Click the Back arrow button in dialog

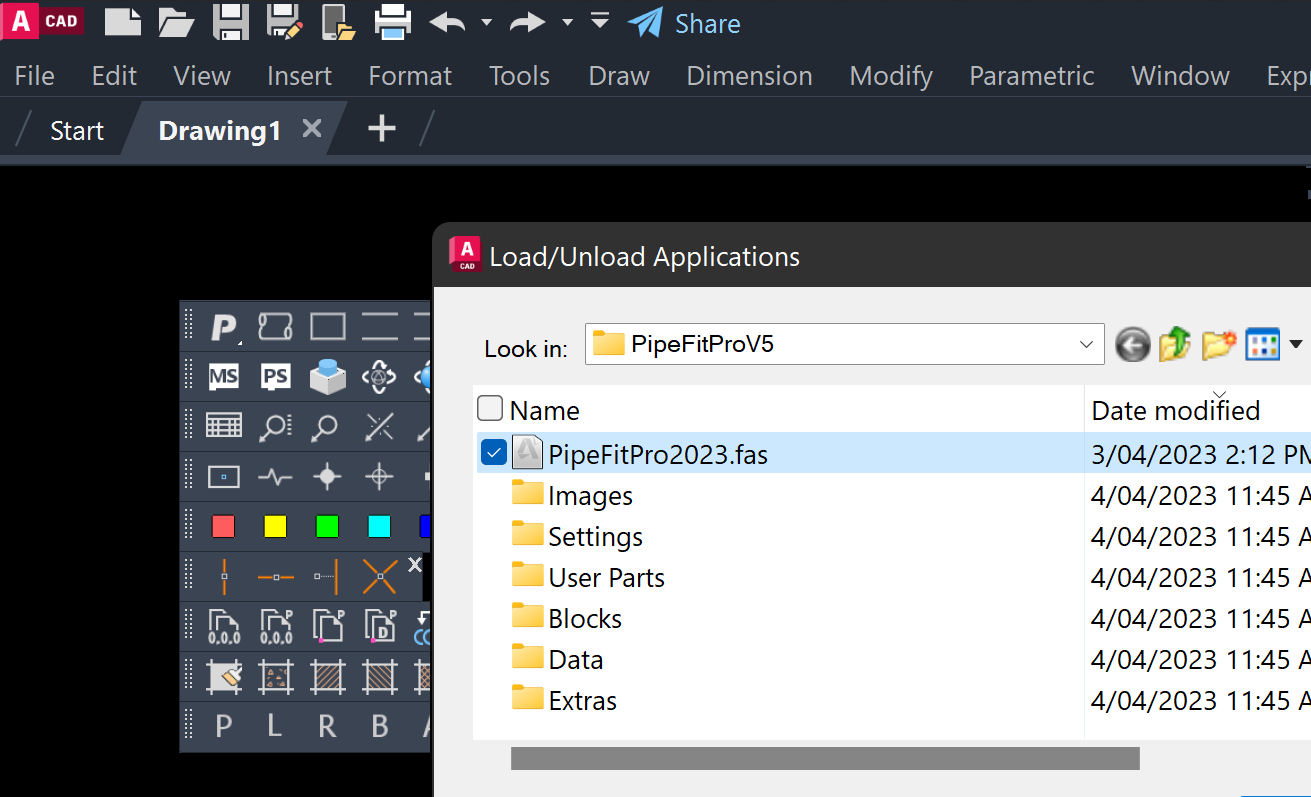click(1132, 345)
